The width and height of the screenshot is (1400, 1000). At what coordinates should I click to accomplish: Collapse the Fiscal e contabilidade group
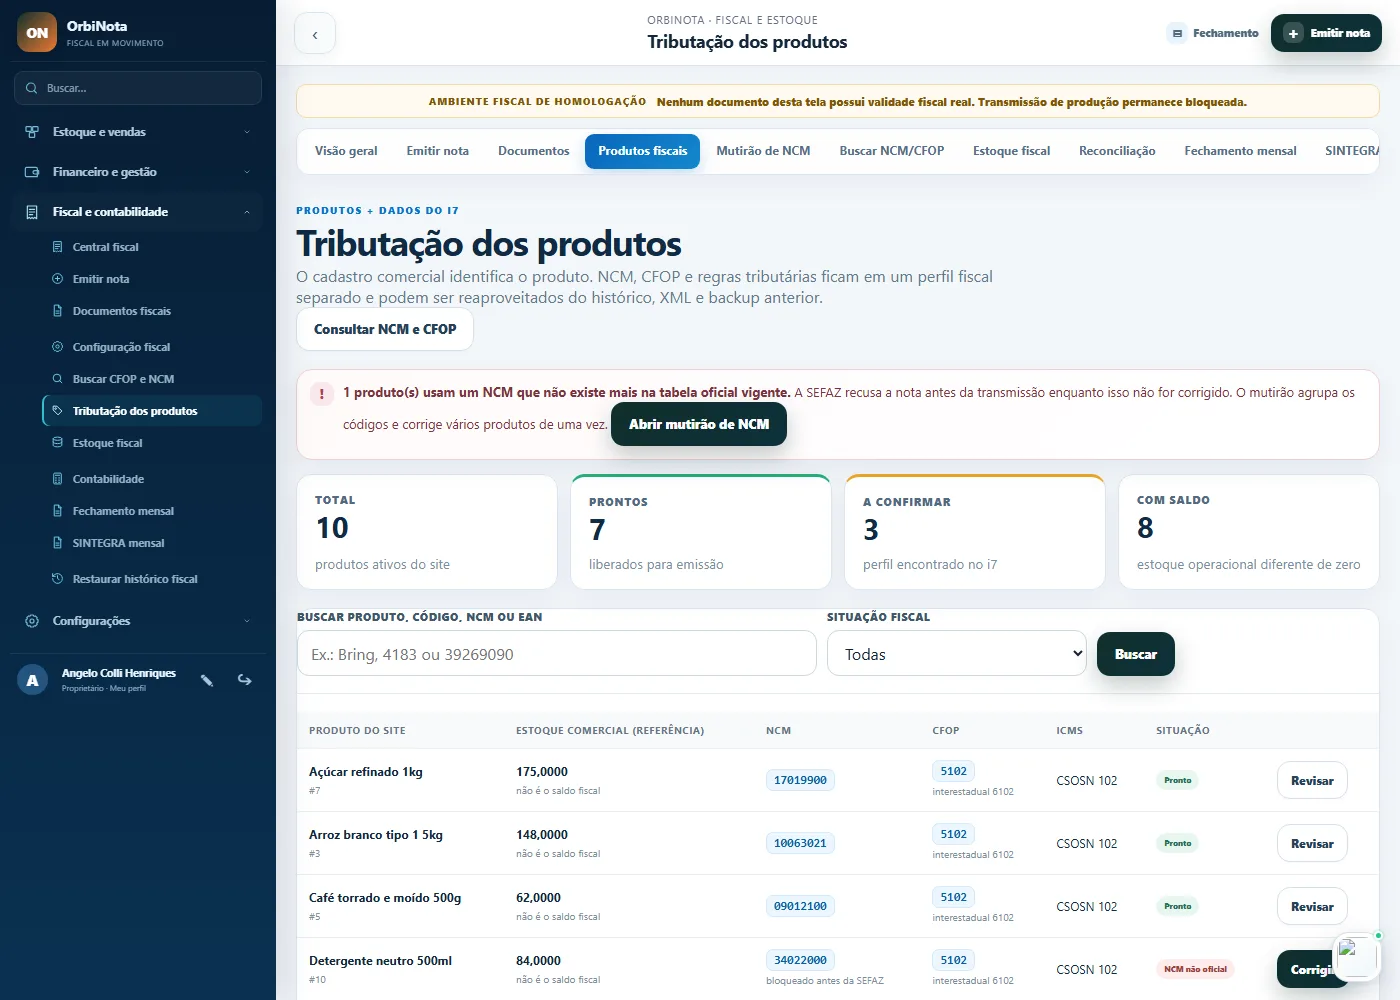[x=138, y=212]
